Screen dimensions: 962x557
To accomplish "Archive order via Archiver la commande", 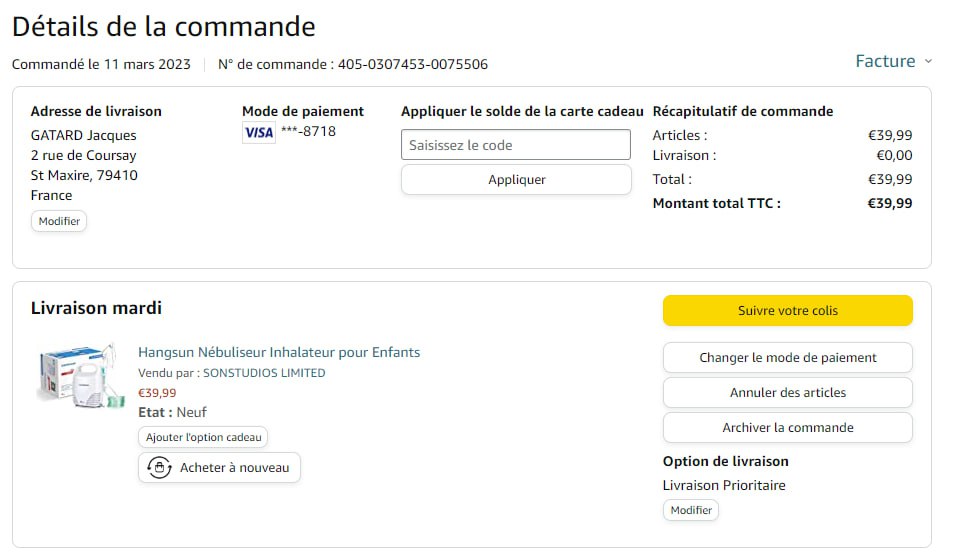I will tap(787, 428).
